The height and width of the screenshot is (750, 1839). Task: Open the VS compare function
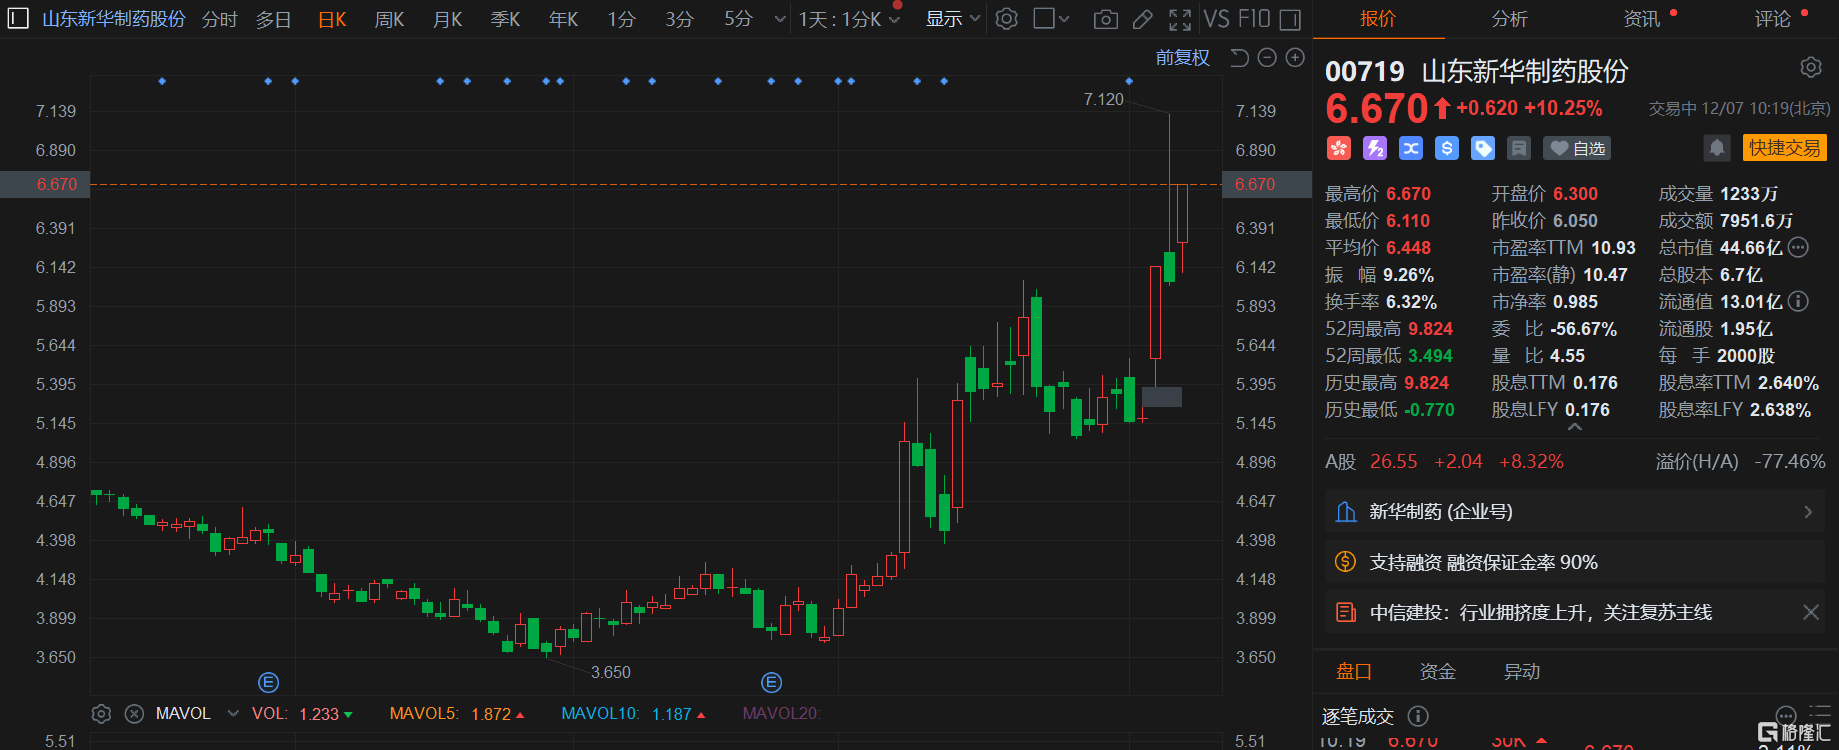point(1217,19)
